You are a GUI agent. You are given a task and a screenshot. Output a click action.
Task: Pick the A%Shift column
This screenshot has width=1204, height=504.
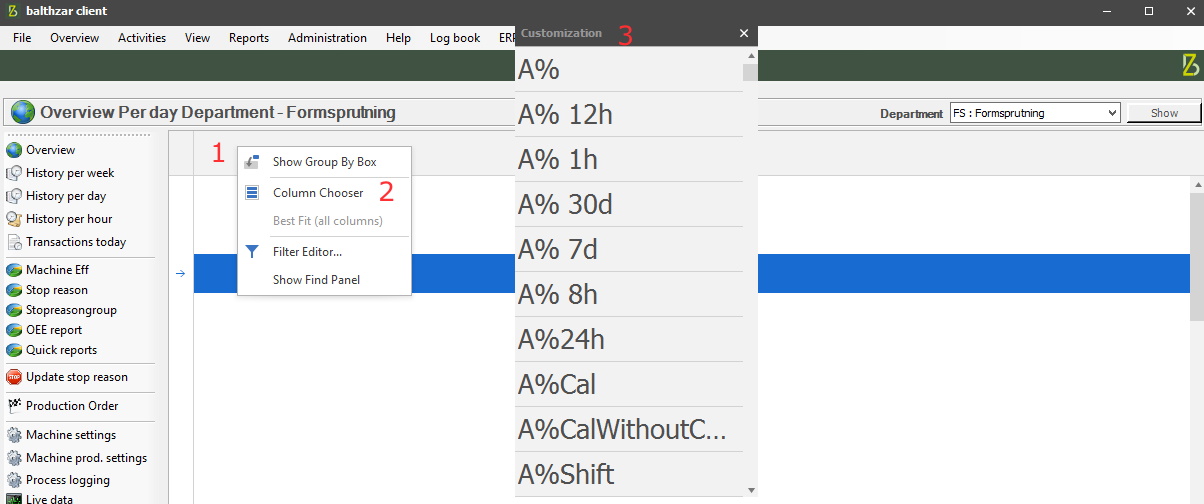coord(629,474)
